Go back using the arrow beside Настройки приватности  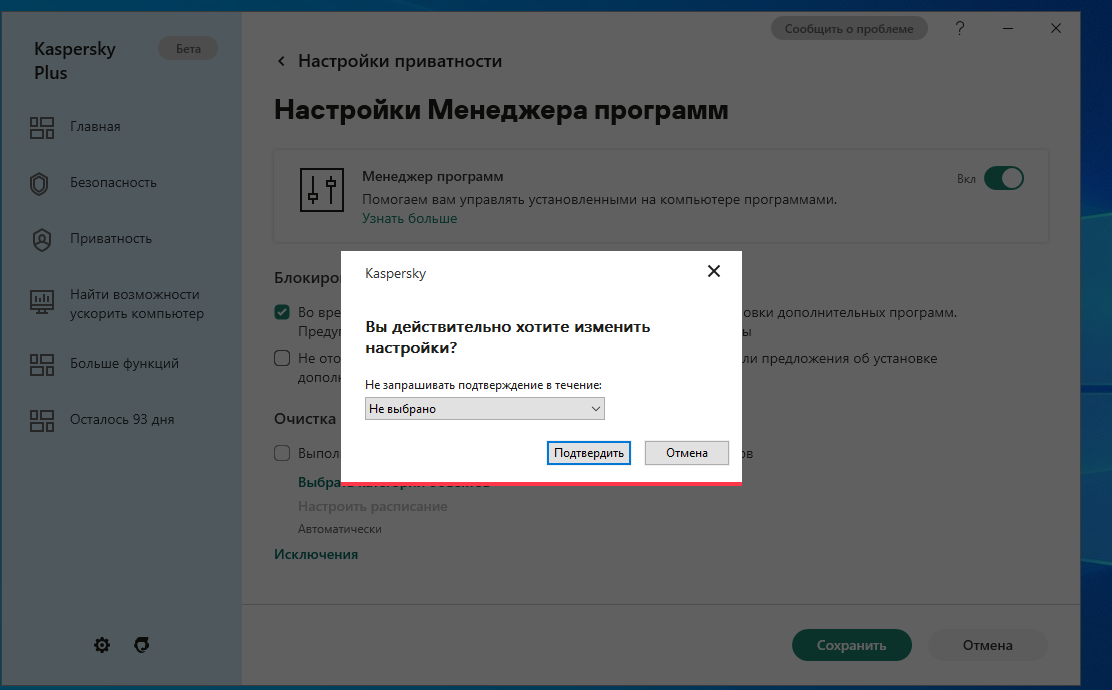click(281, 62)
